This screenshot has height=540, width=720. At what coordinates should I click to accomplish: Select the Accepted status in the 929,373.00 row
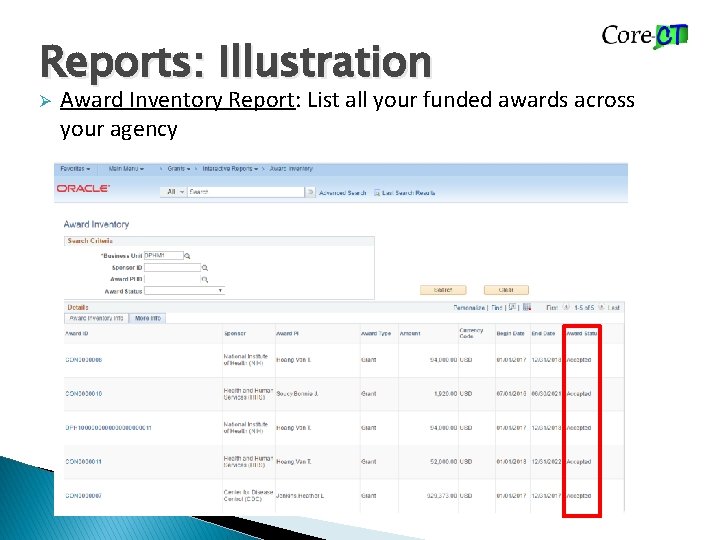coord(579,495)
